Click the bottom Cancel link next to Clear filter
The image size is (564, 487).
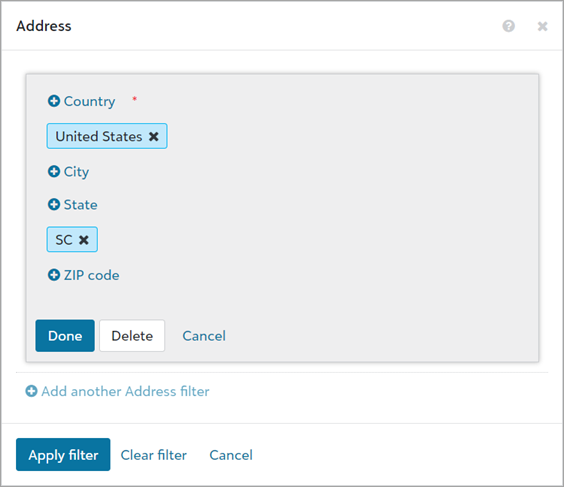(231, 455)
